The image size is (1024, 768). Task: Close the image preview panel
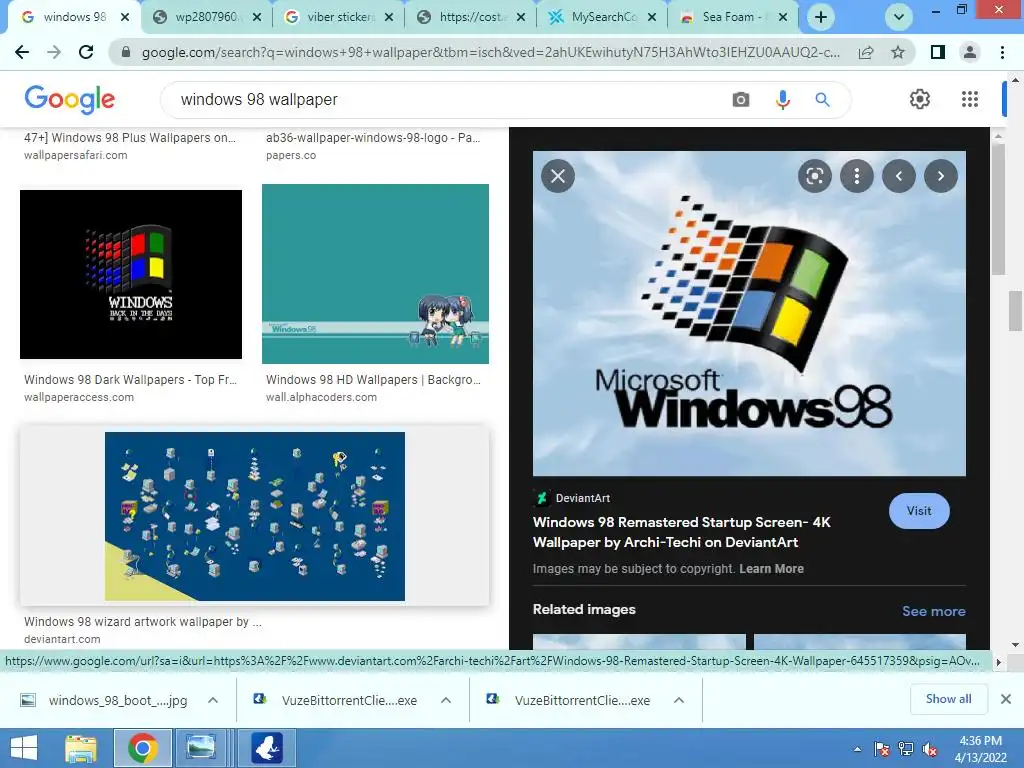coord(558,176)
